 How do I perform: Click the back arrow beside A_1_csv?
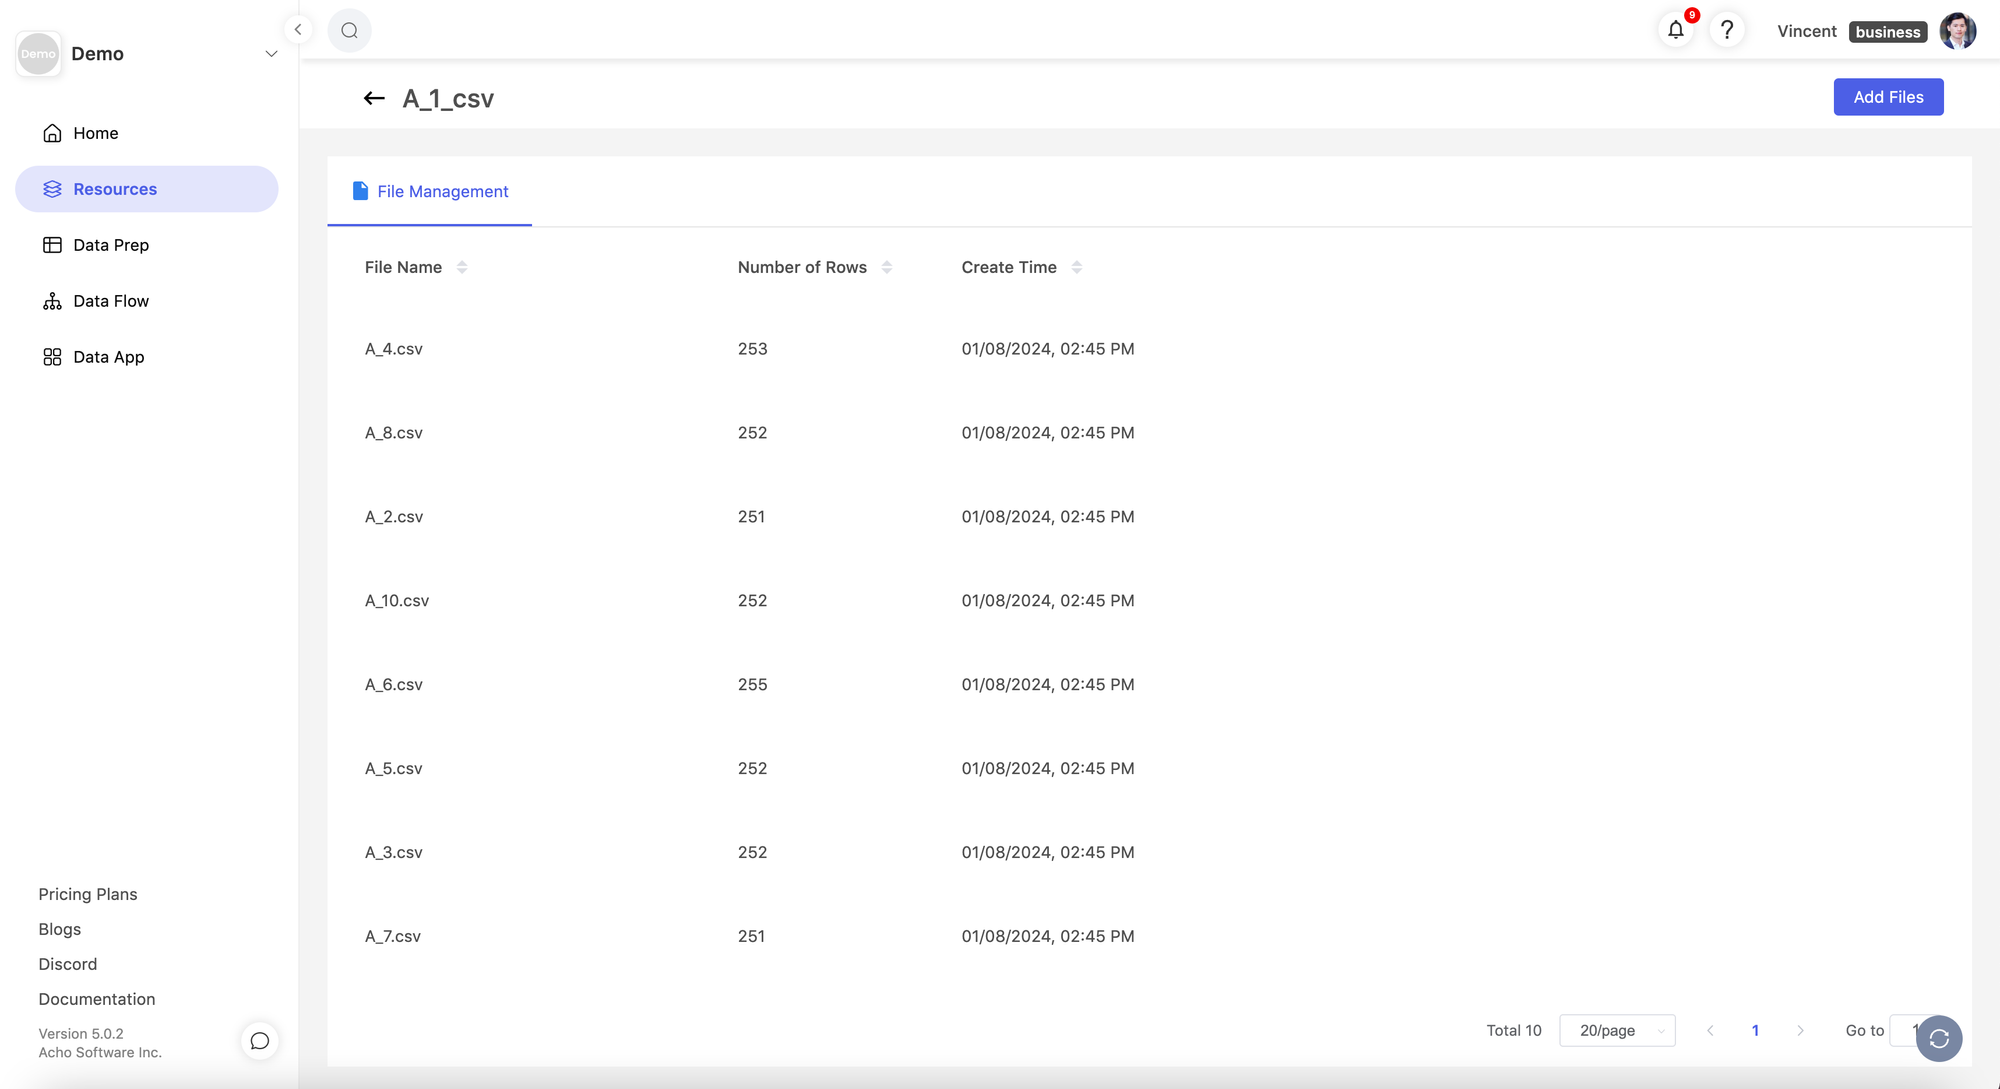pos(374,98)
